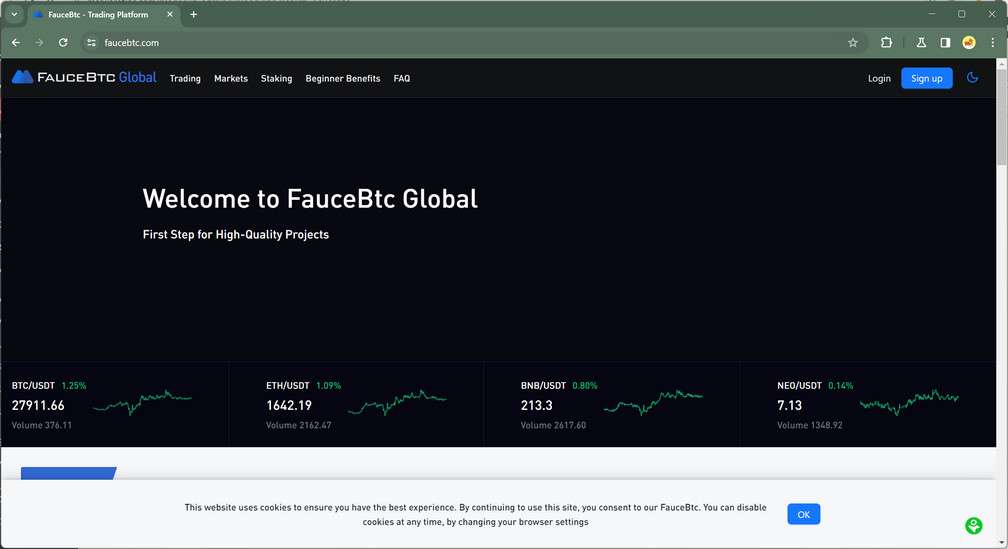Open the BTC/USDT price chart card

click(115, 405)
